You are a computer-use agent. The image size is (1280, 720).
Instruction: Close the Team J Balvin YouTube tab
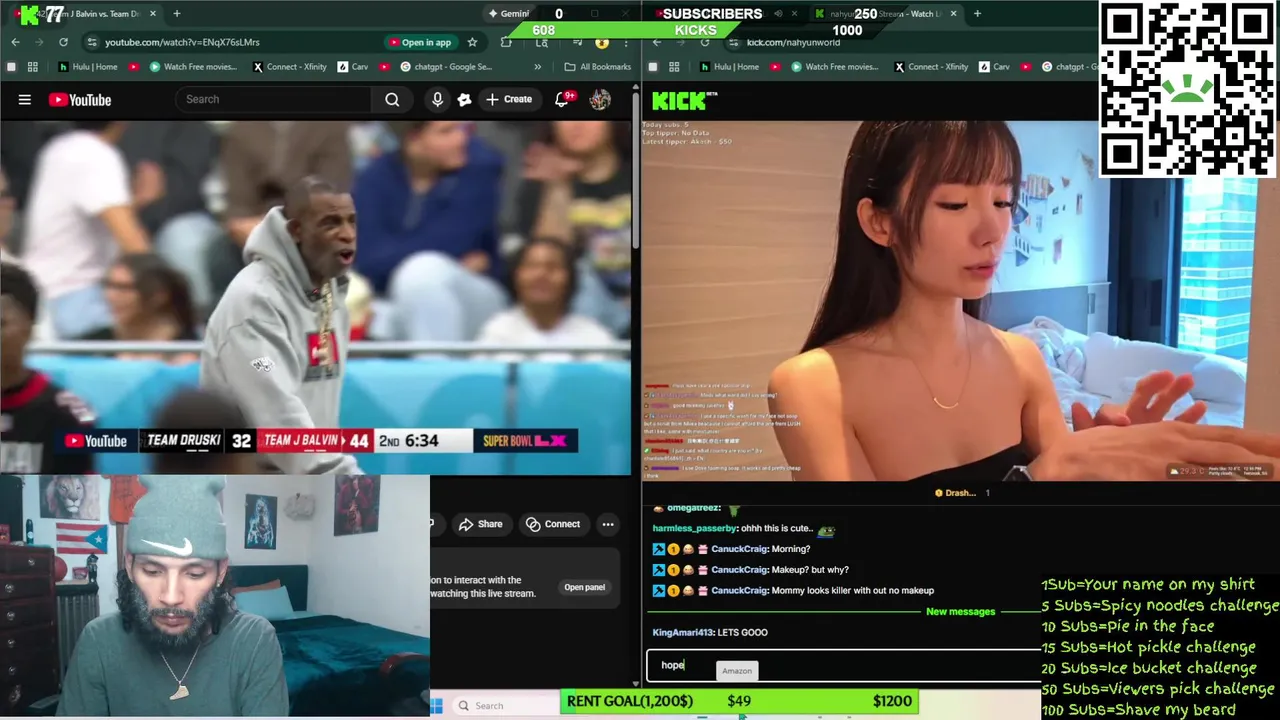tap(153, 14)
